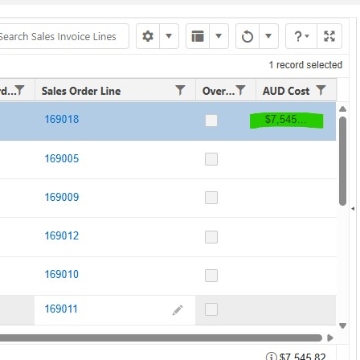Image resolution: width=360 pixels, height=360 pixels.
Task: Expand the settings gear dropdown arrow
Action: (x=169, y=36)
